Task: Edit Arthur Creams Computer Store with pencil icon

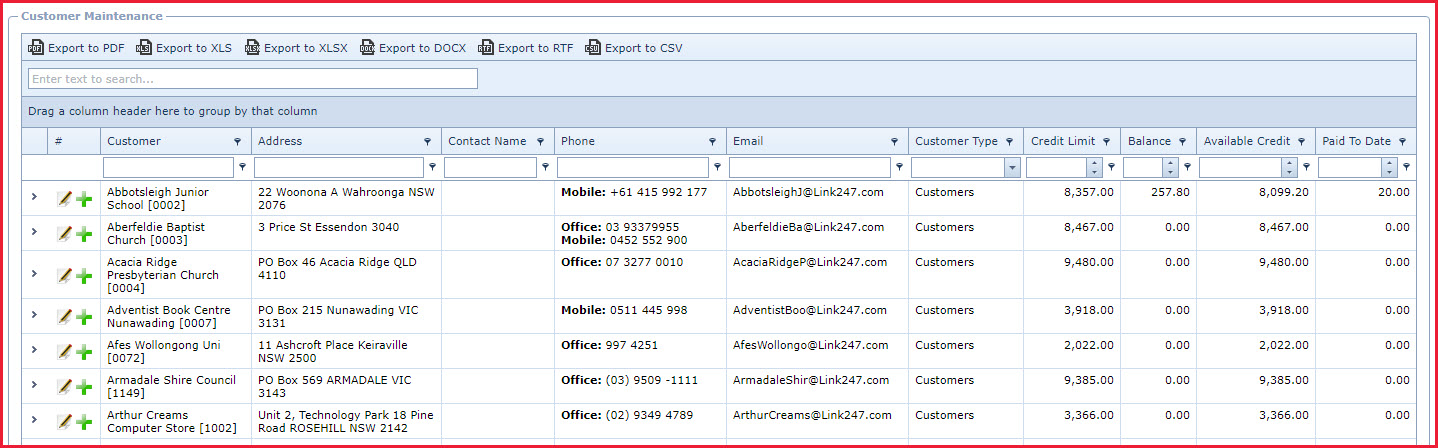Action: click(64, 421)
